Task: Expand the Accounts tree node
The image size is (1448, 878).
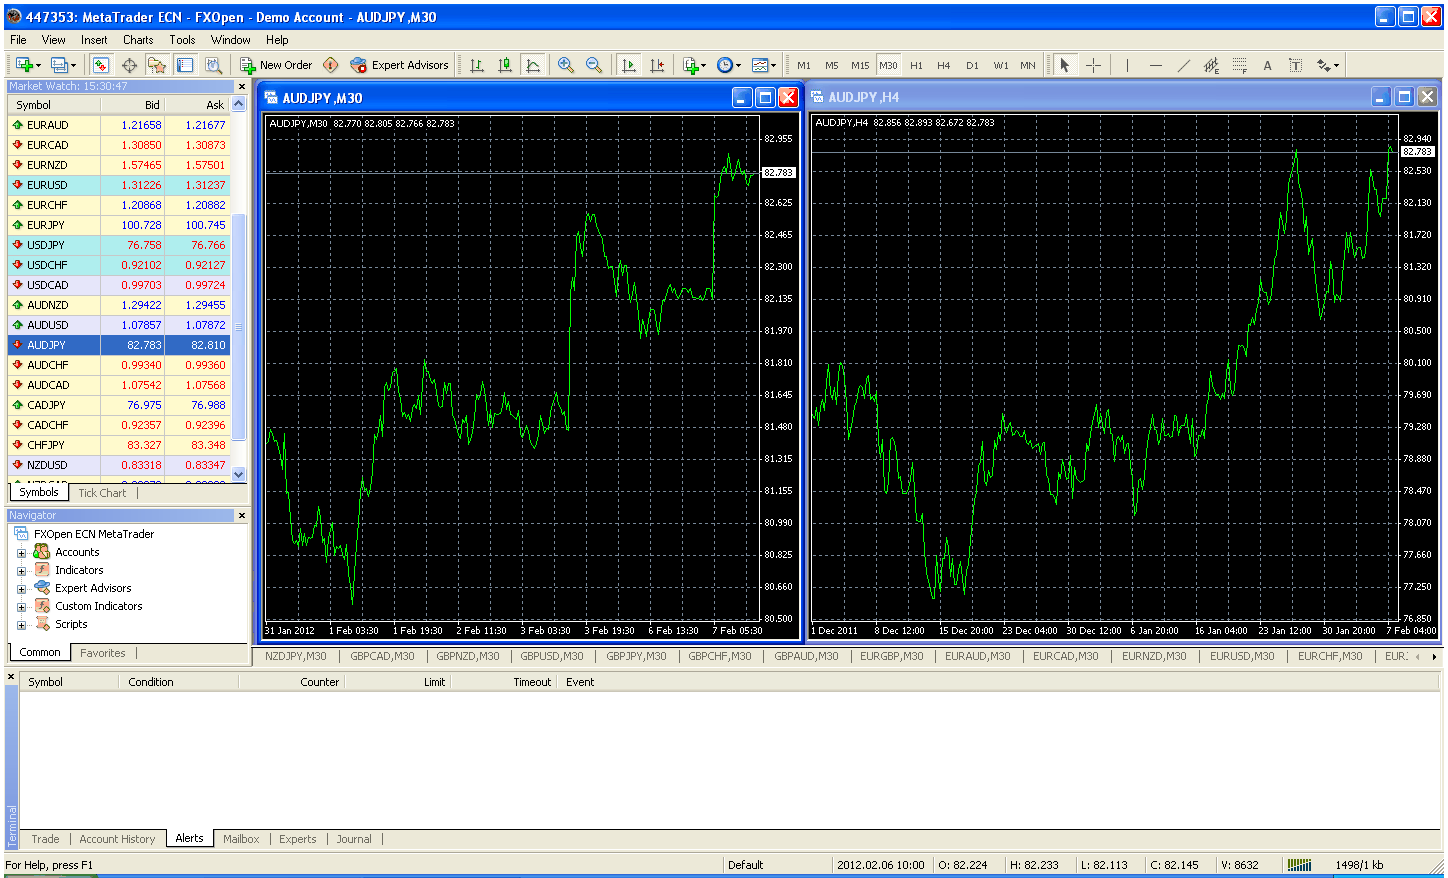Action: 21,553
